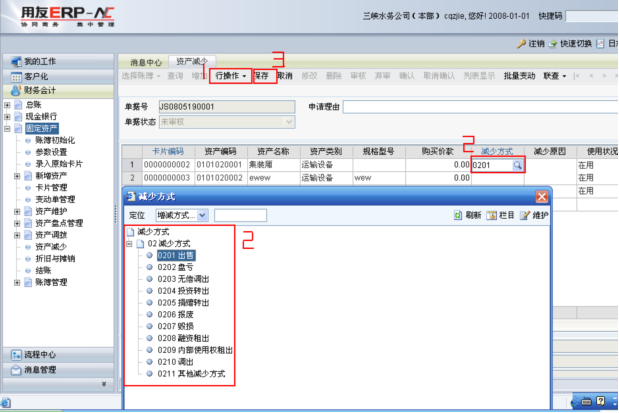
Task: Open 结账 in sidebar tree
Action: [43, 270]
